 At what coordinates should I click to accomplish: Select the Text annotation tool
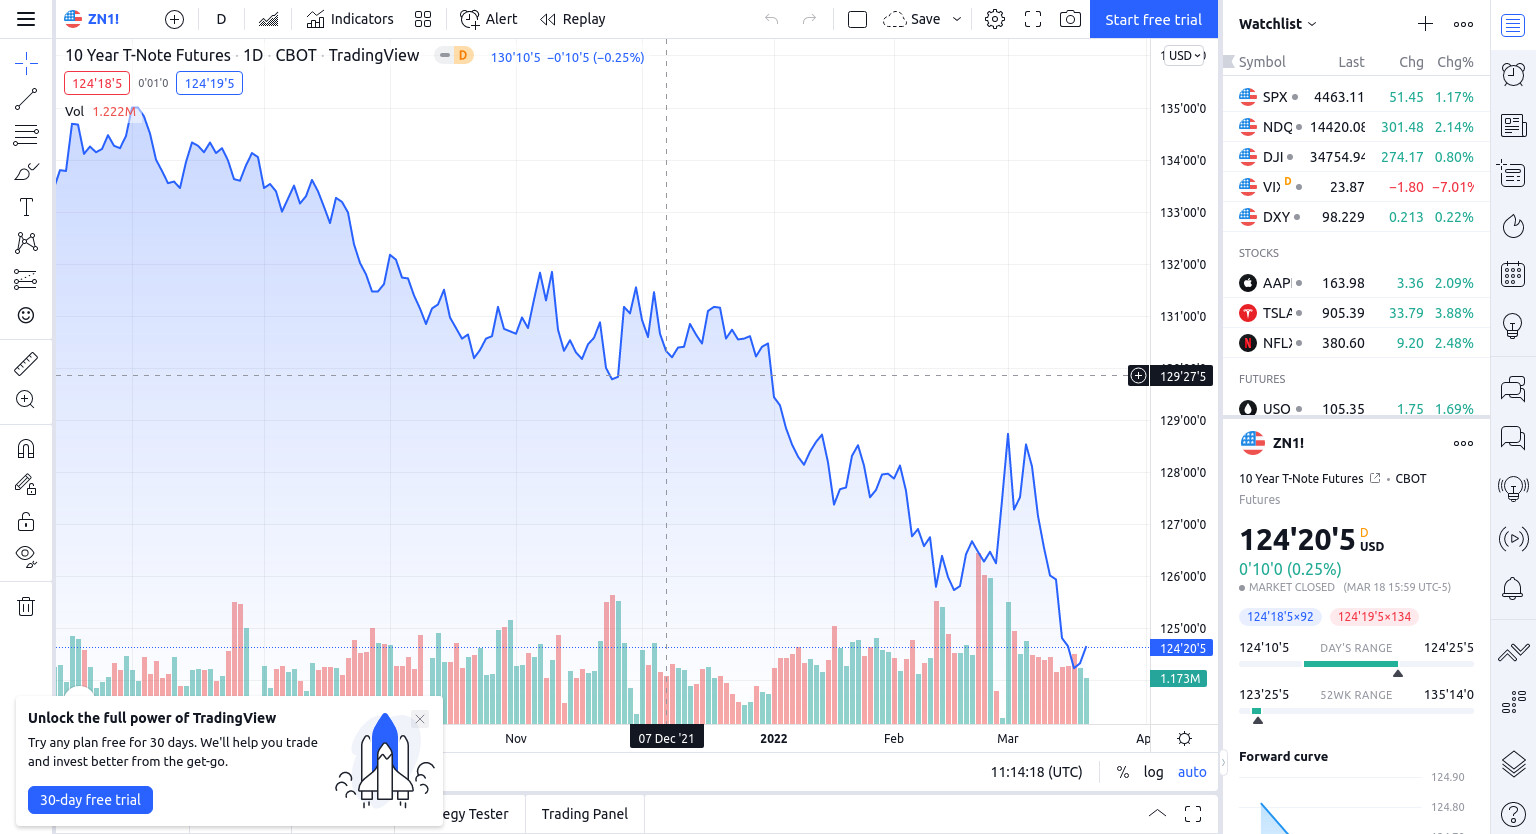26,207
